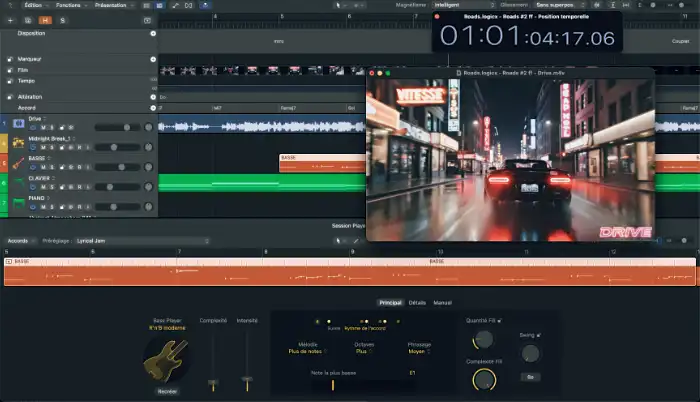Click the Swing 8e button

click(530, 377)
